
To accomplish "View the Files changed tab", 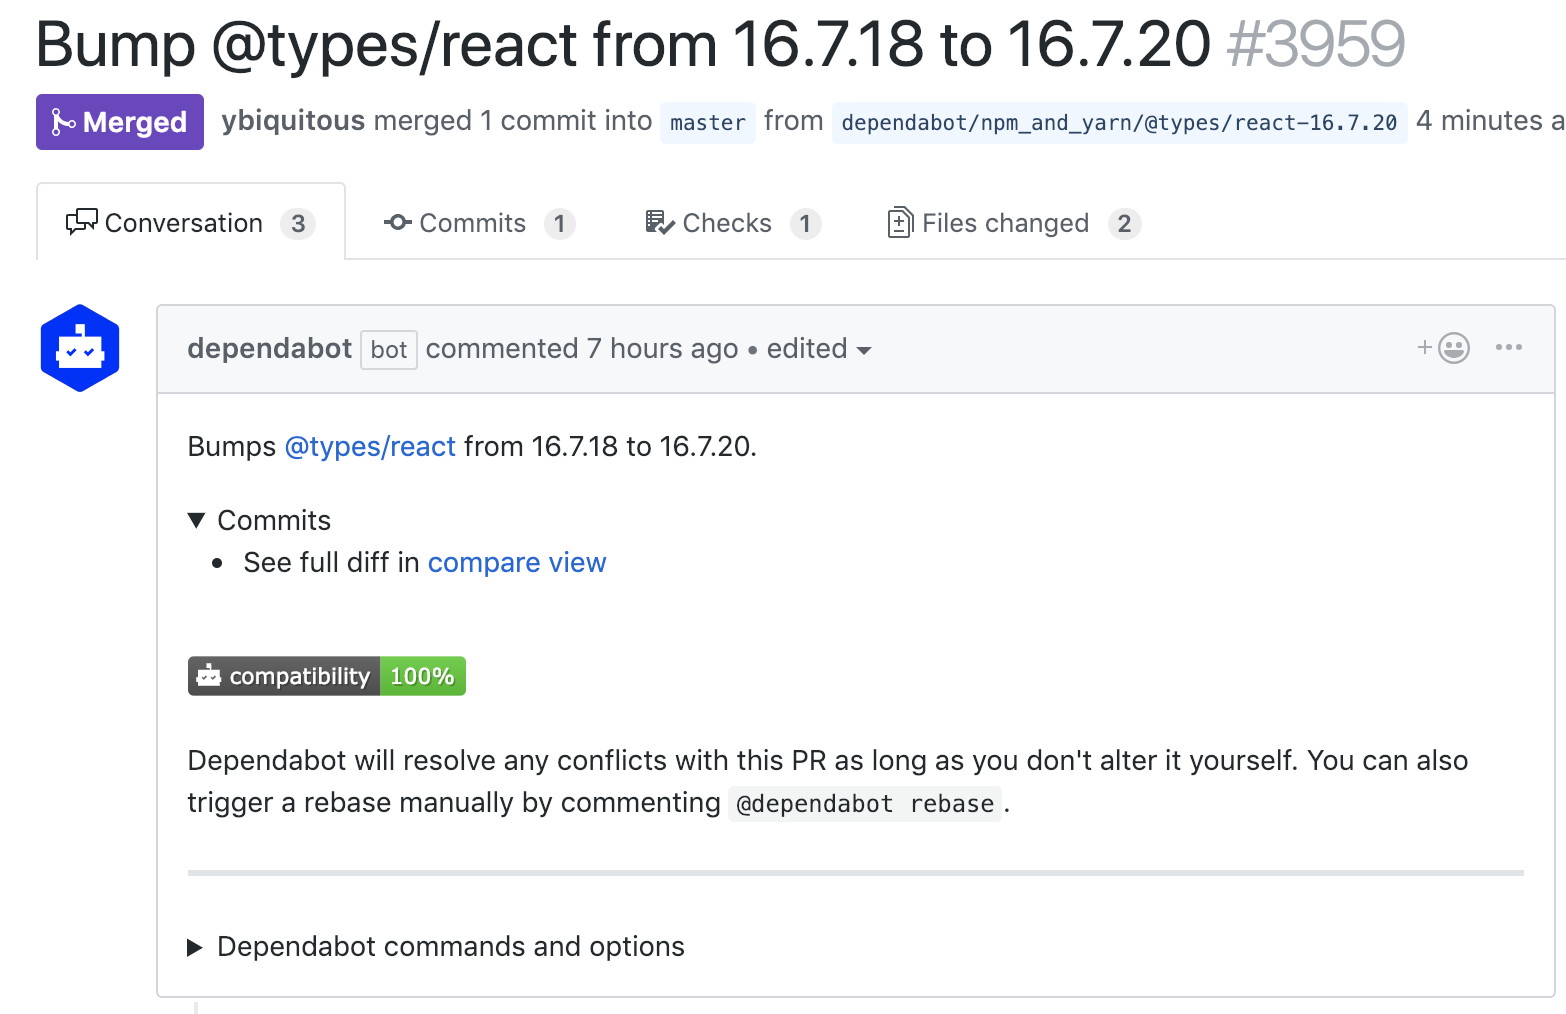I will tap(1014, 223).
